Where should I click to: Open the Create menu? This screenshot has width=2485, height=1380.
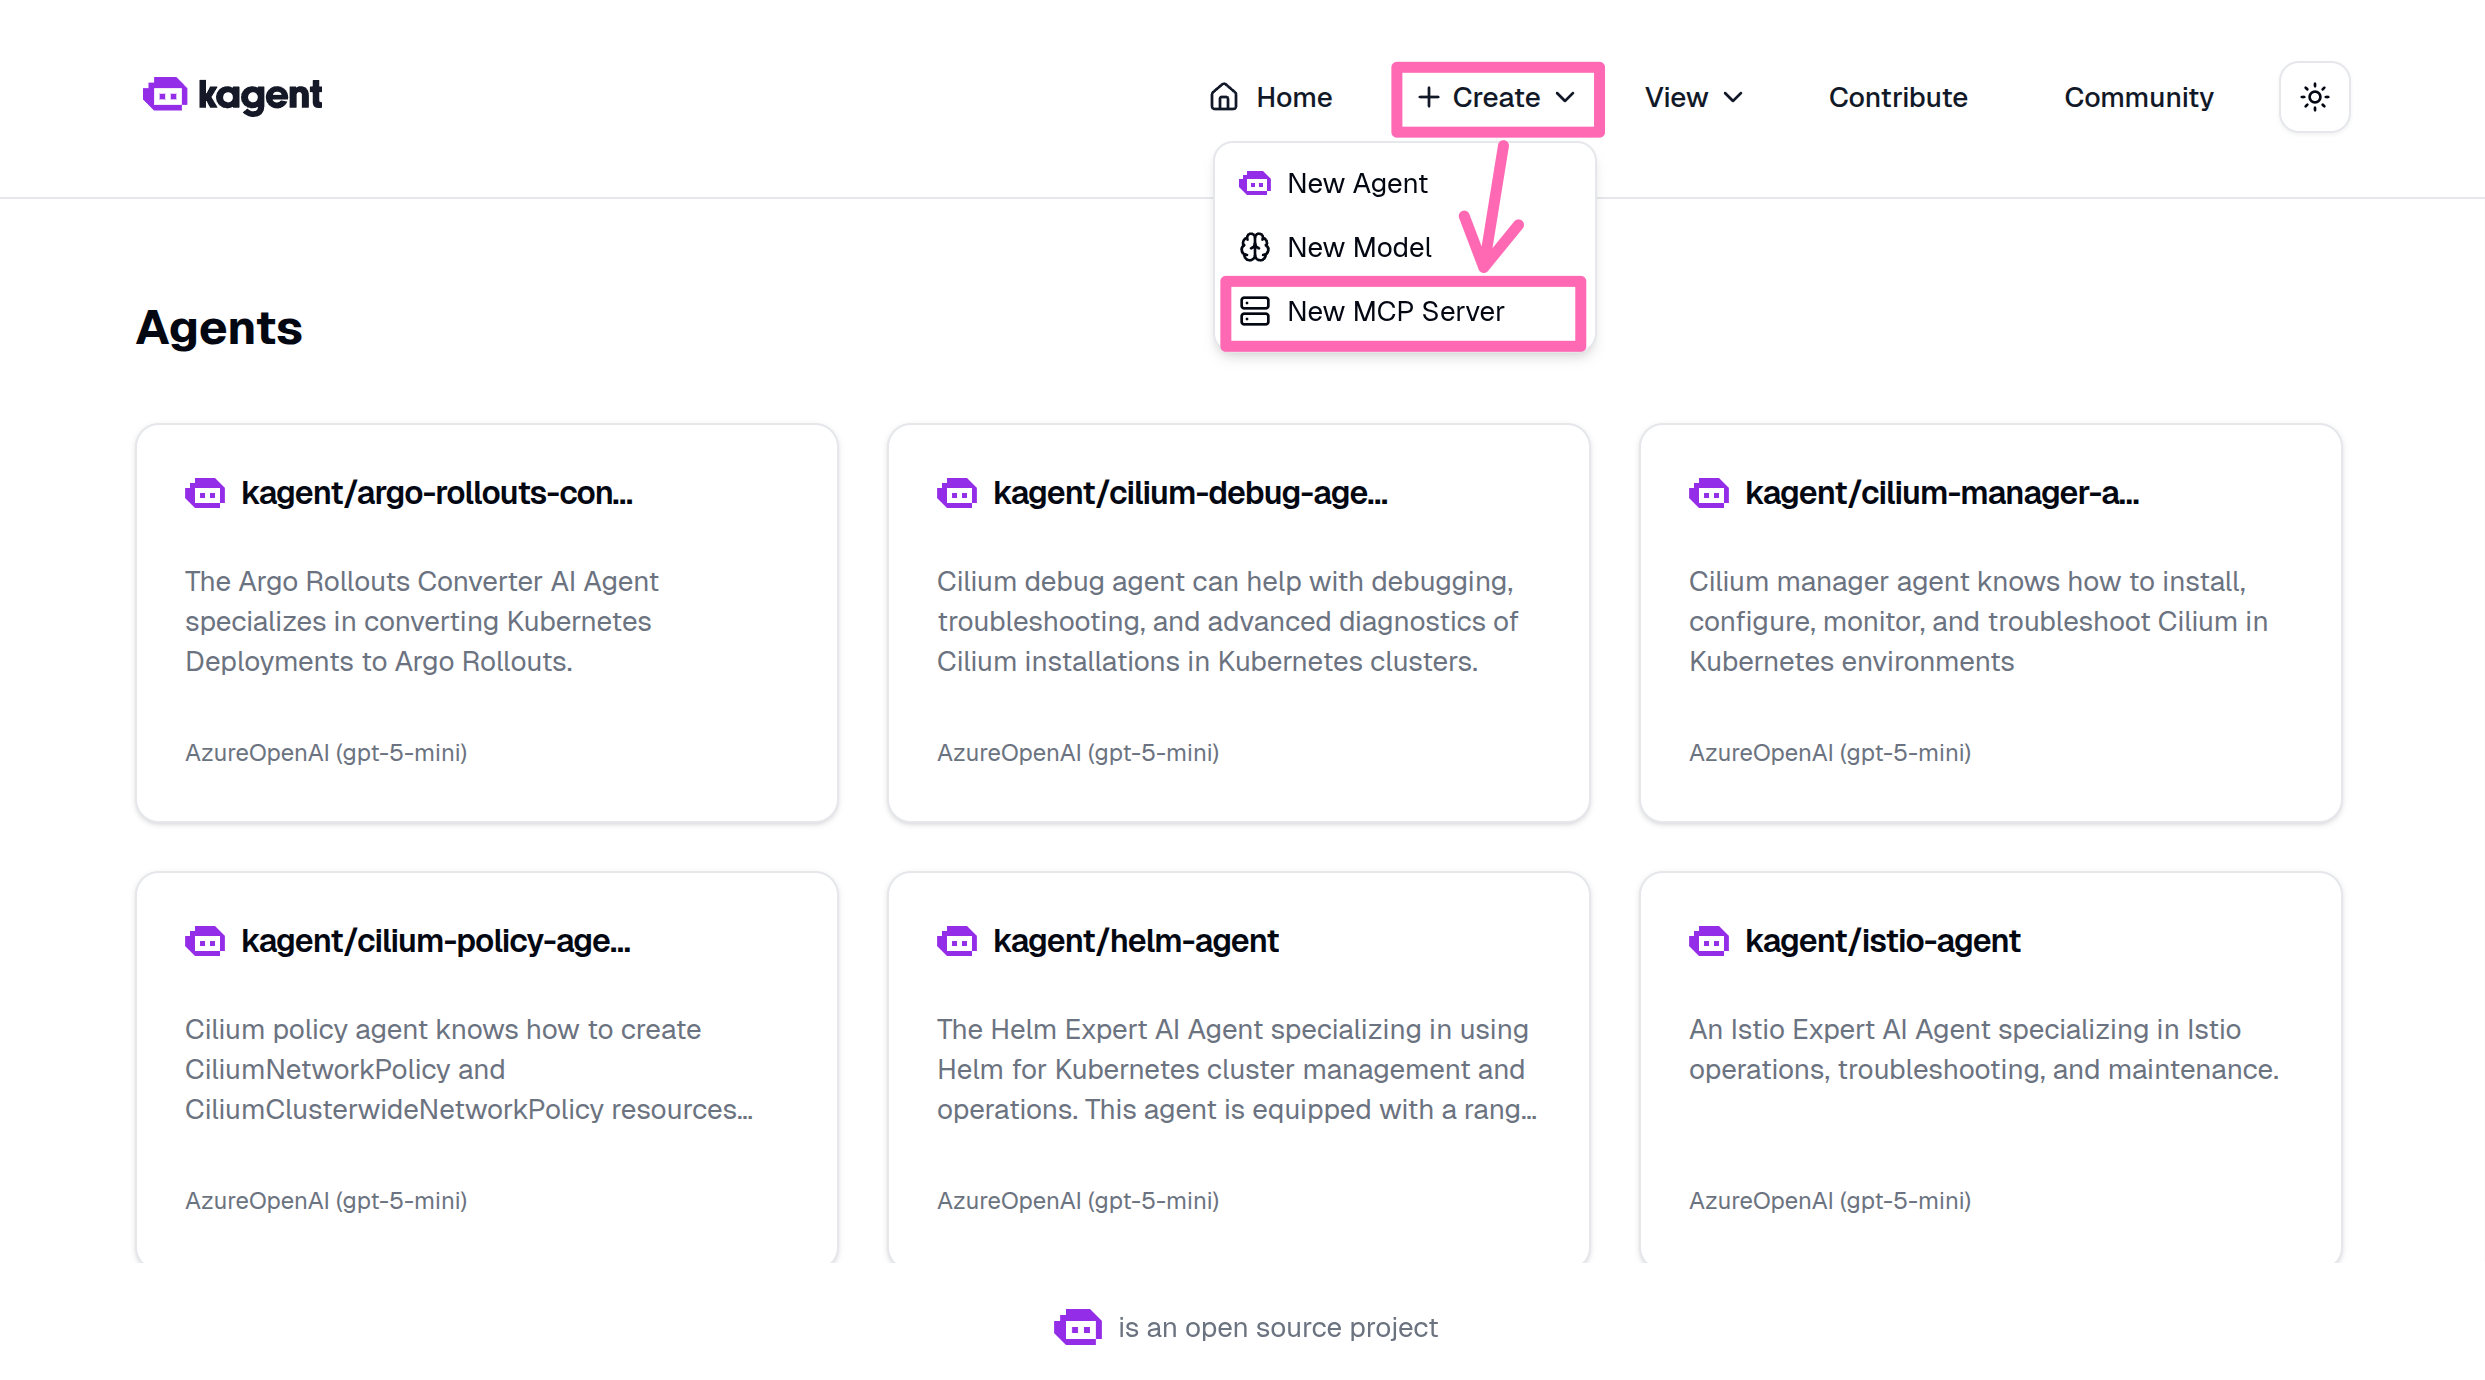click(x=1496, y=97)
